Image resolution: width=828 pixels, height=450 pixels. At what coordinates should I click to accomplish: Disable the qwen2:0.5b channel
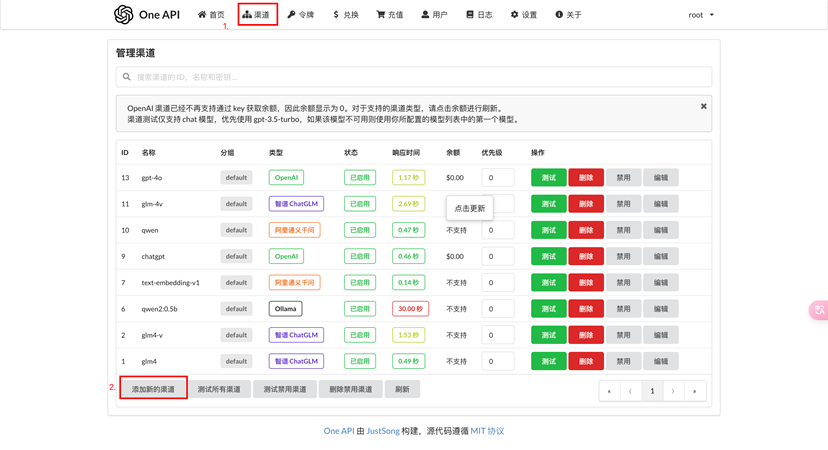click(623, 309)
